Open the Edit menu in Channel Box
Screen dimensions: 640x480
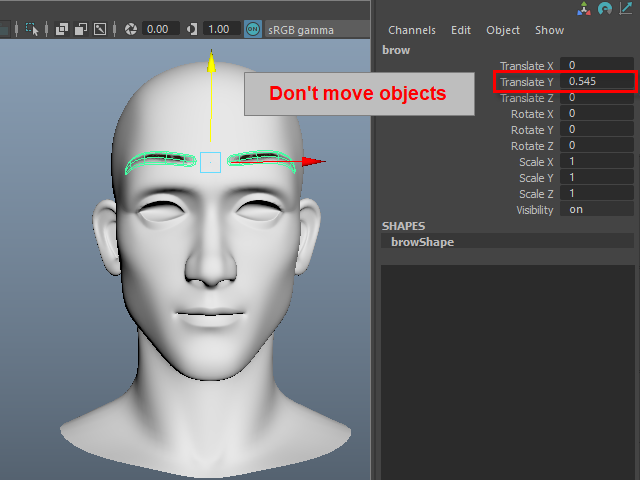click(x=461, y=30)
